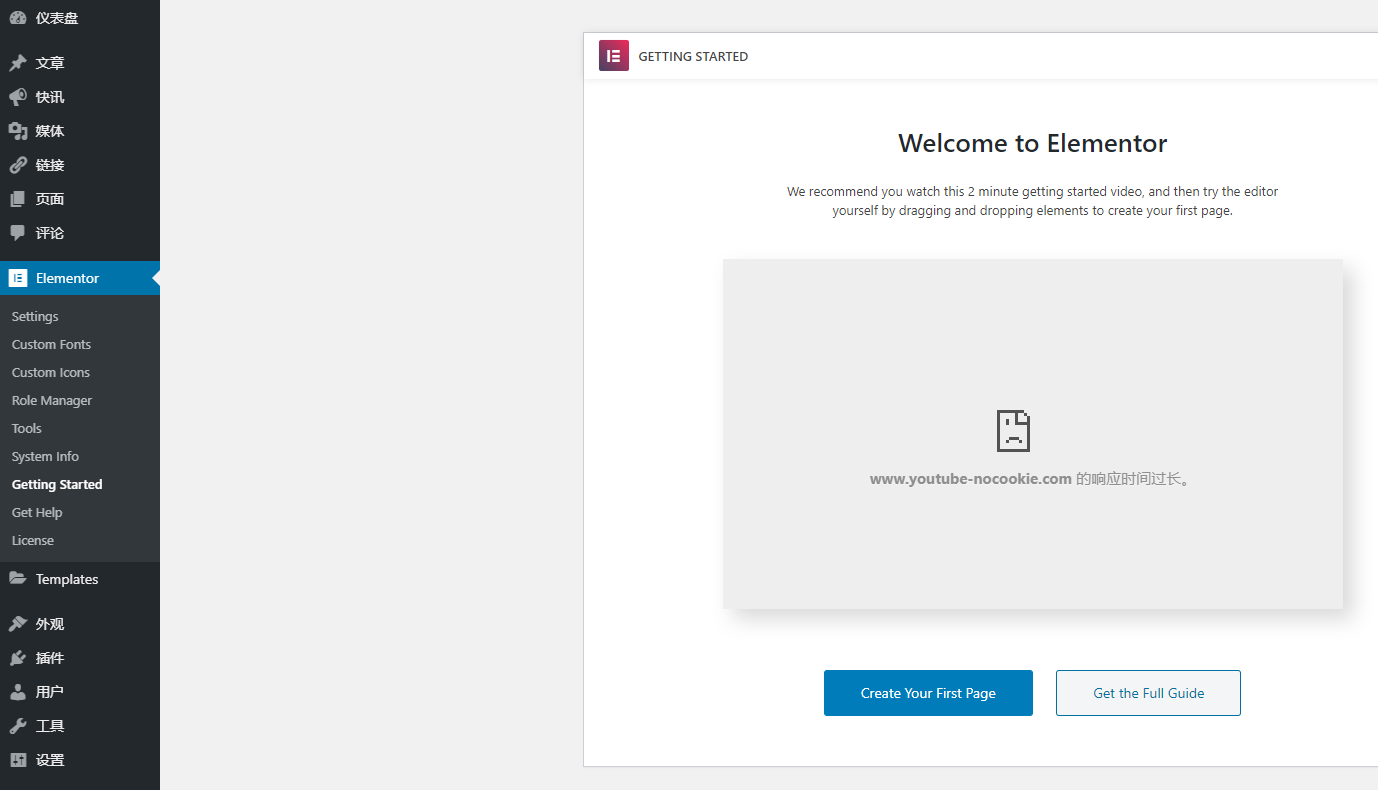Click the Welcome to Elementor heading
The width and height of the screenshot is (1378, 790).
tap(1033, 143)
